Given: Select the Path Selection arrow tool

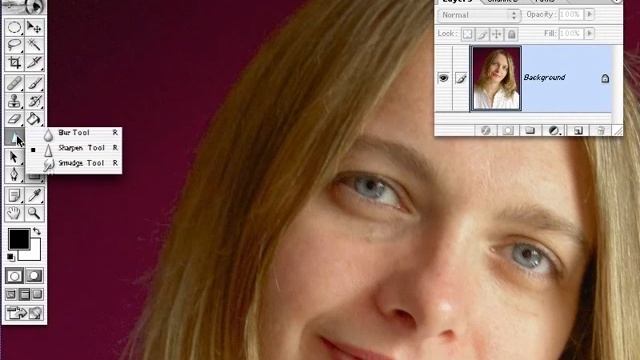Looking at the screenshot, I should (x=14, y=157).
